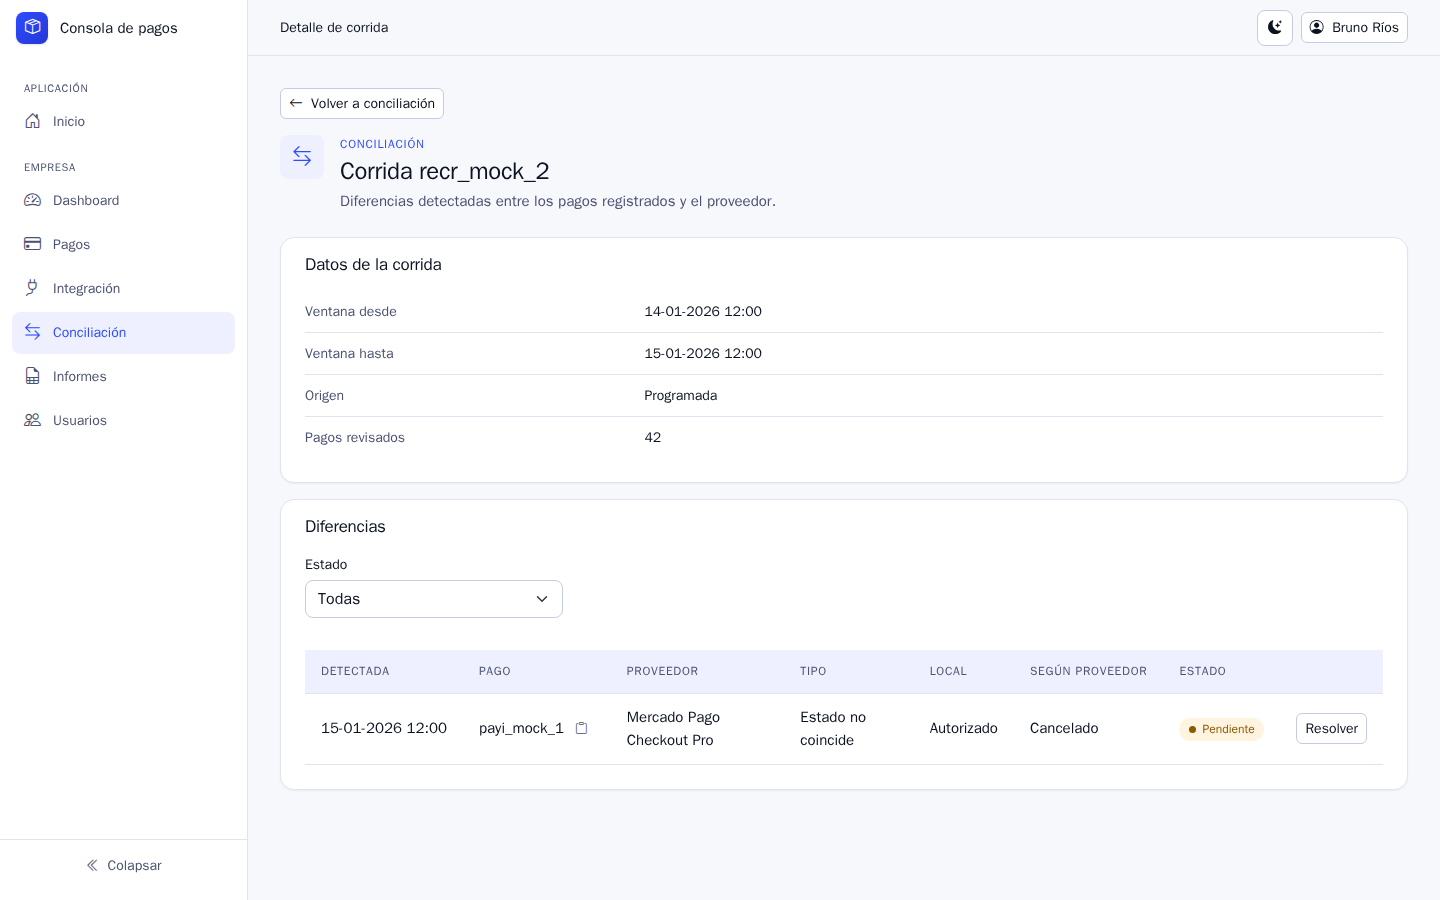This screenshot has height=900, width=1440.
Task: Toggle dark mode with the moon icon
Action: pos(1275,28)
